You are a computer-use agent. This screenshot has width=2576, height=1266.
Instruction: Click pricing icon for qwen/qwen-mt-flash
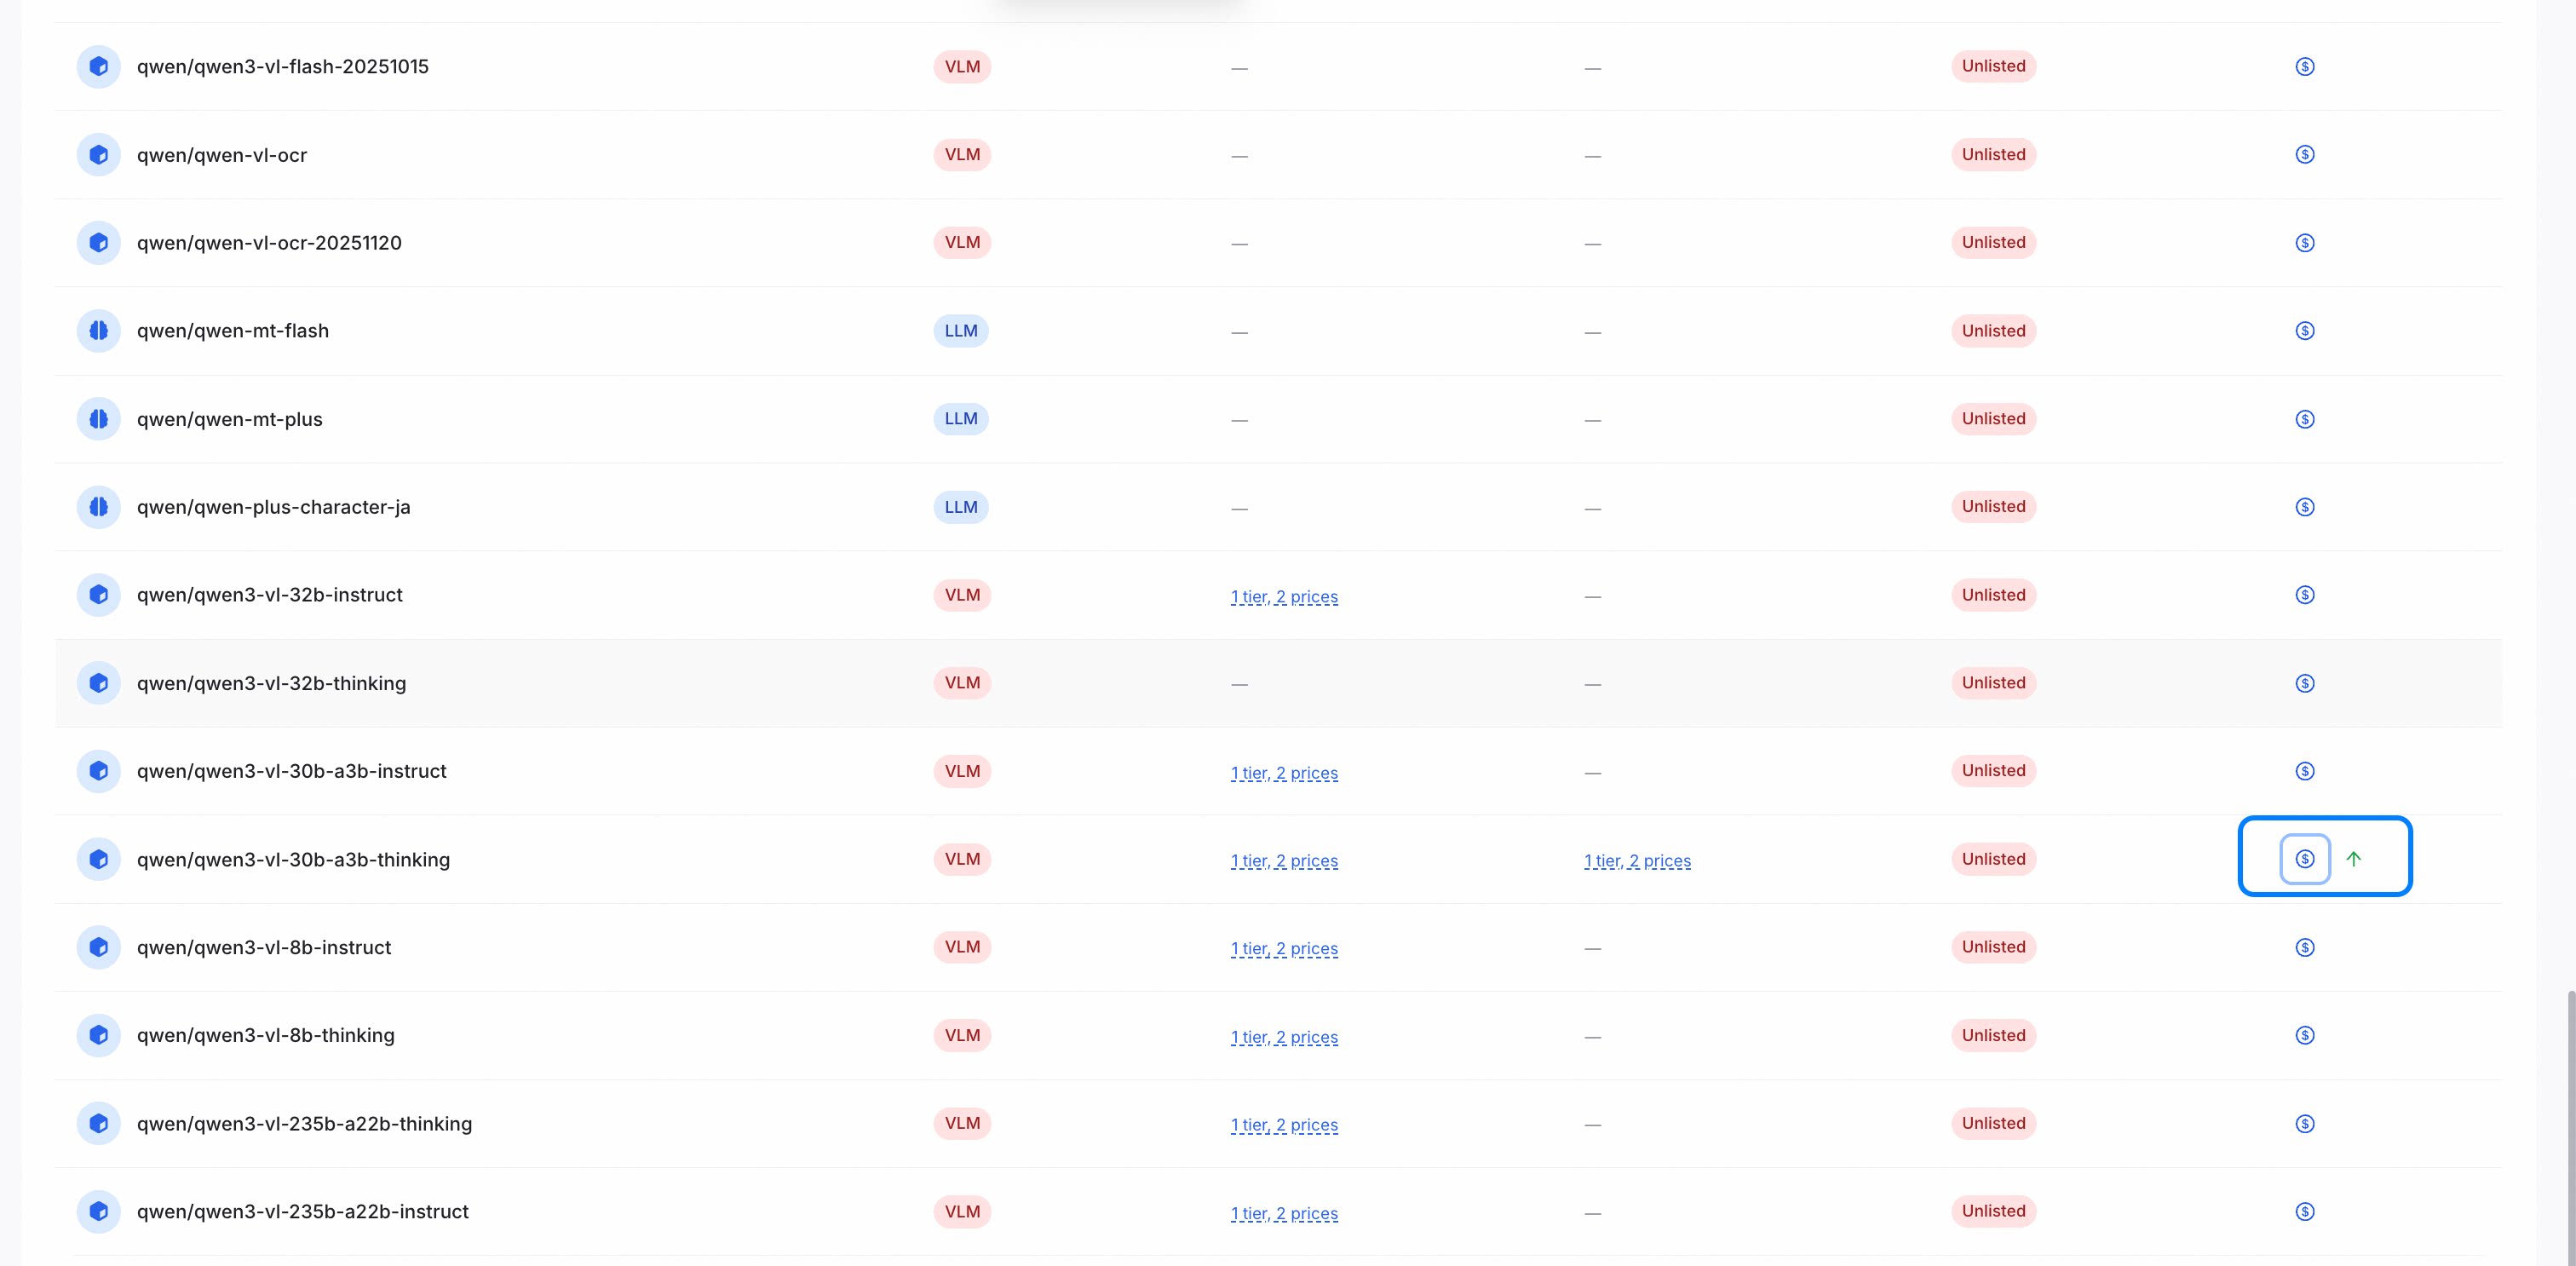(x=2304, y=331)
